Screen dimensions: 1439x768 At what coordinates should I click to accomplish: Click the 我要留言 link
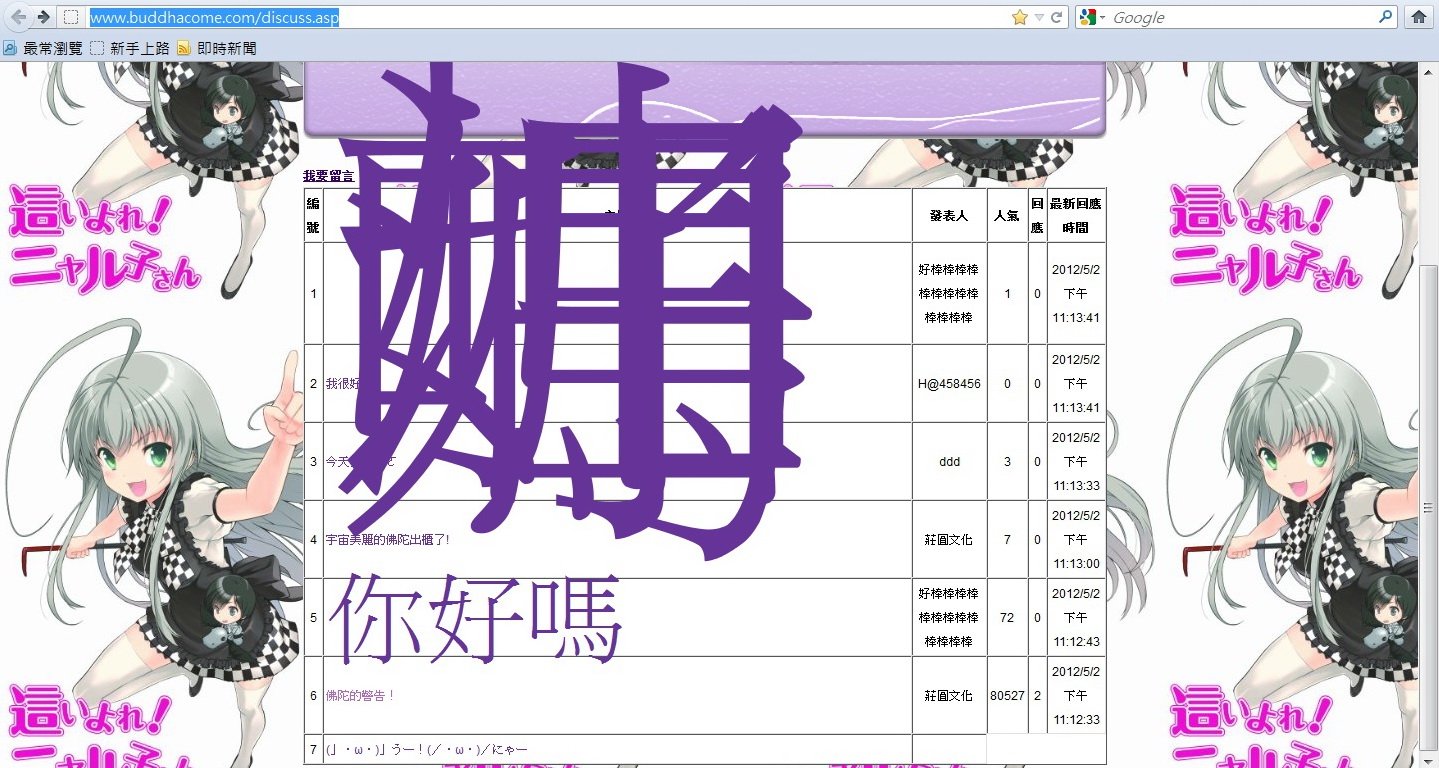pyautogui.click(x=328, y=175)
